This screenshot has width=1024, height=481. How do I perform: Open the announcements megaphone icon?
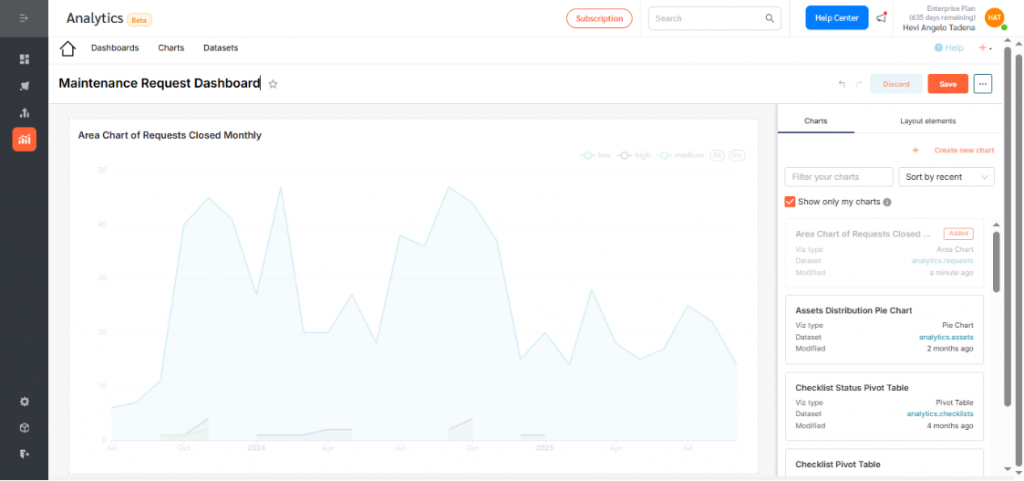[x=881, y=18]
